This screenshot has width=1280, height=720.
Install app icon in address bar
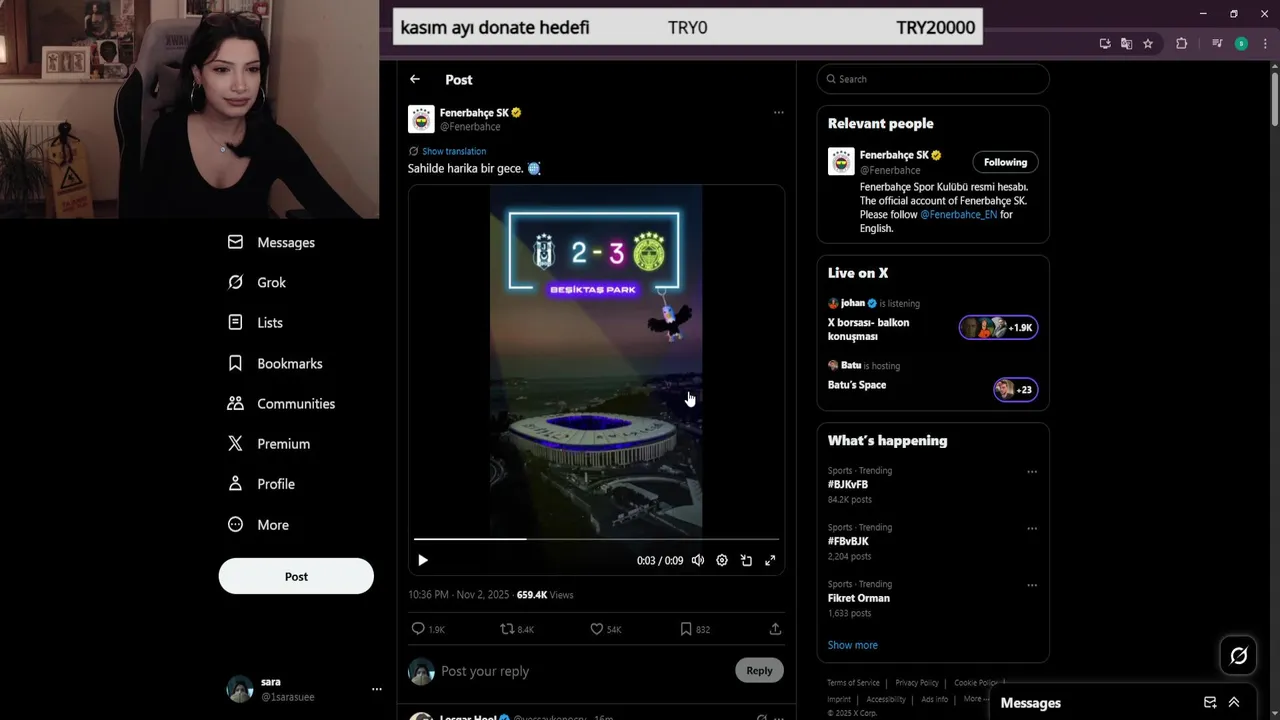1105,43
